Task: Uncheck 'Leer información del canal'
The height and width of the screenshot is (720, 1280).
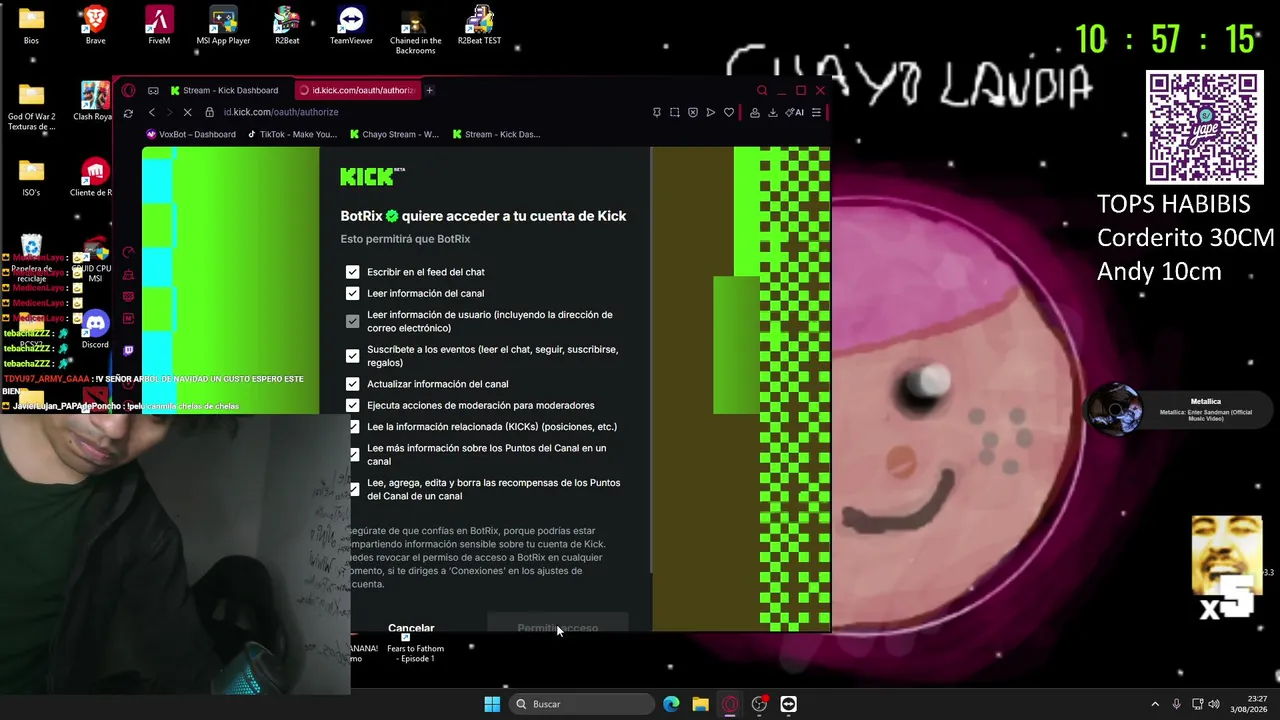Action: coord(352,293)
